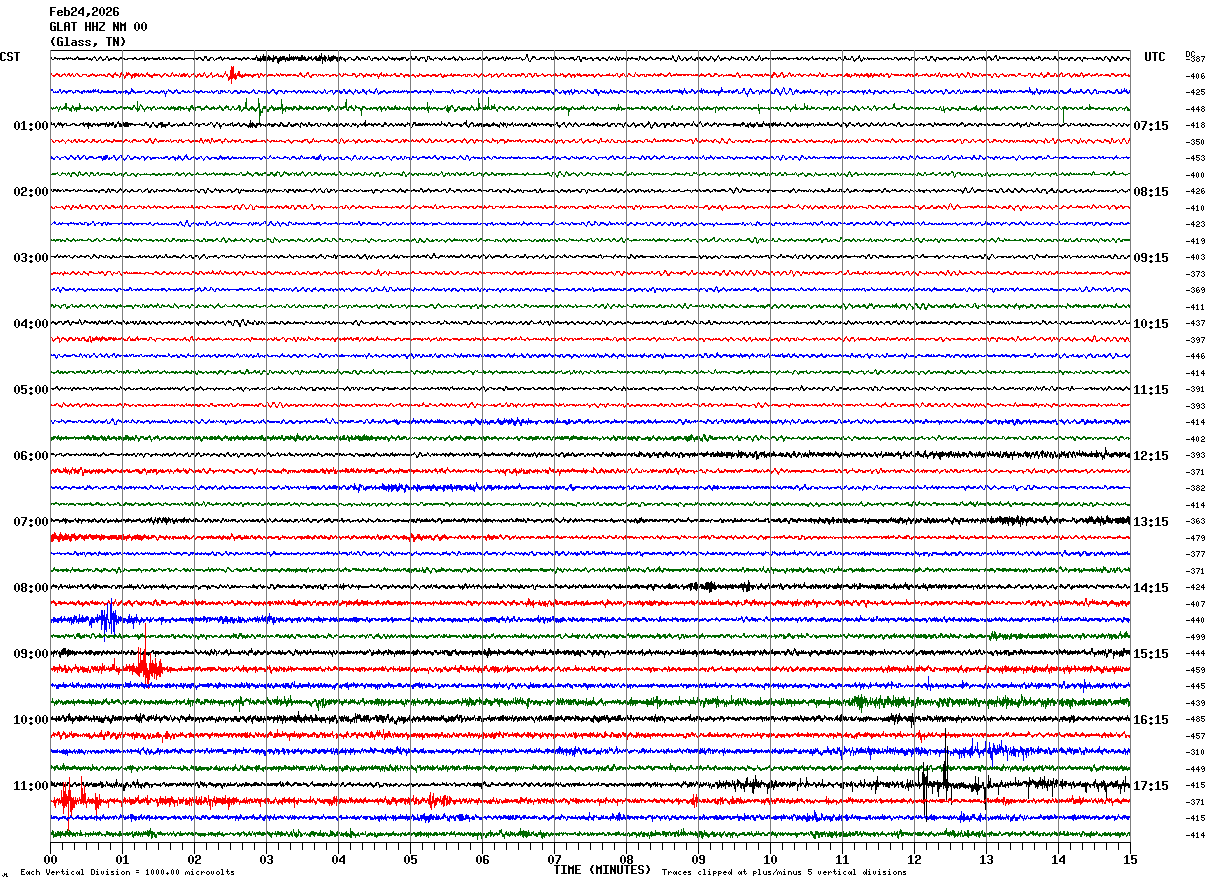Select the 08:00 CST time label
The image size is (1210, 886).
coord(31,588)
